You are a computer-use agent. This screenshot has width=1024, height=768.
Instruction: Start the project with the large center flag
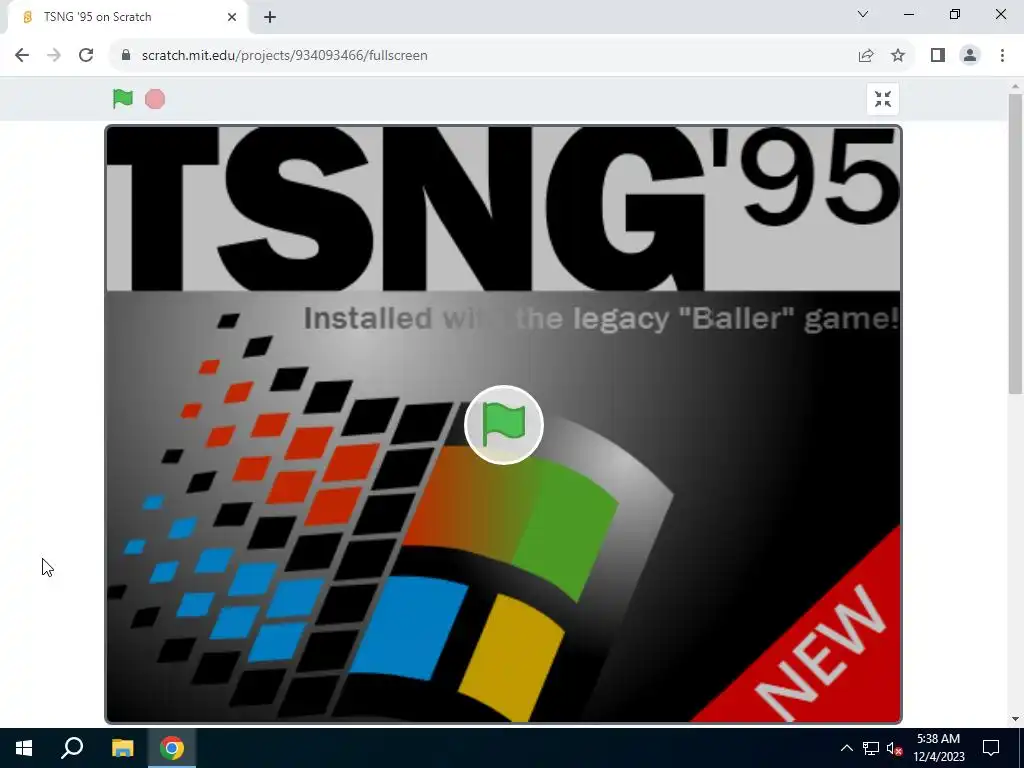click(504, 425)
